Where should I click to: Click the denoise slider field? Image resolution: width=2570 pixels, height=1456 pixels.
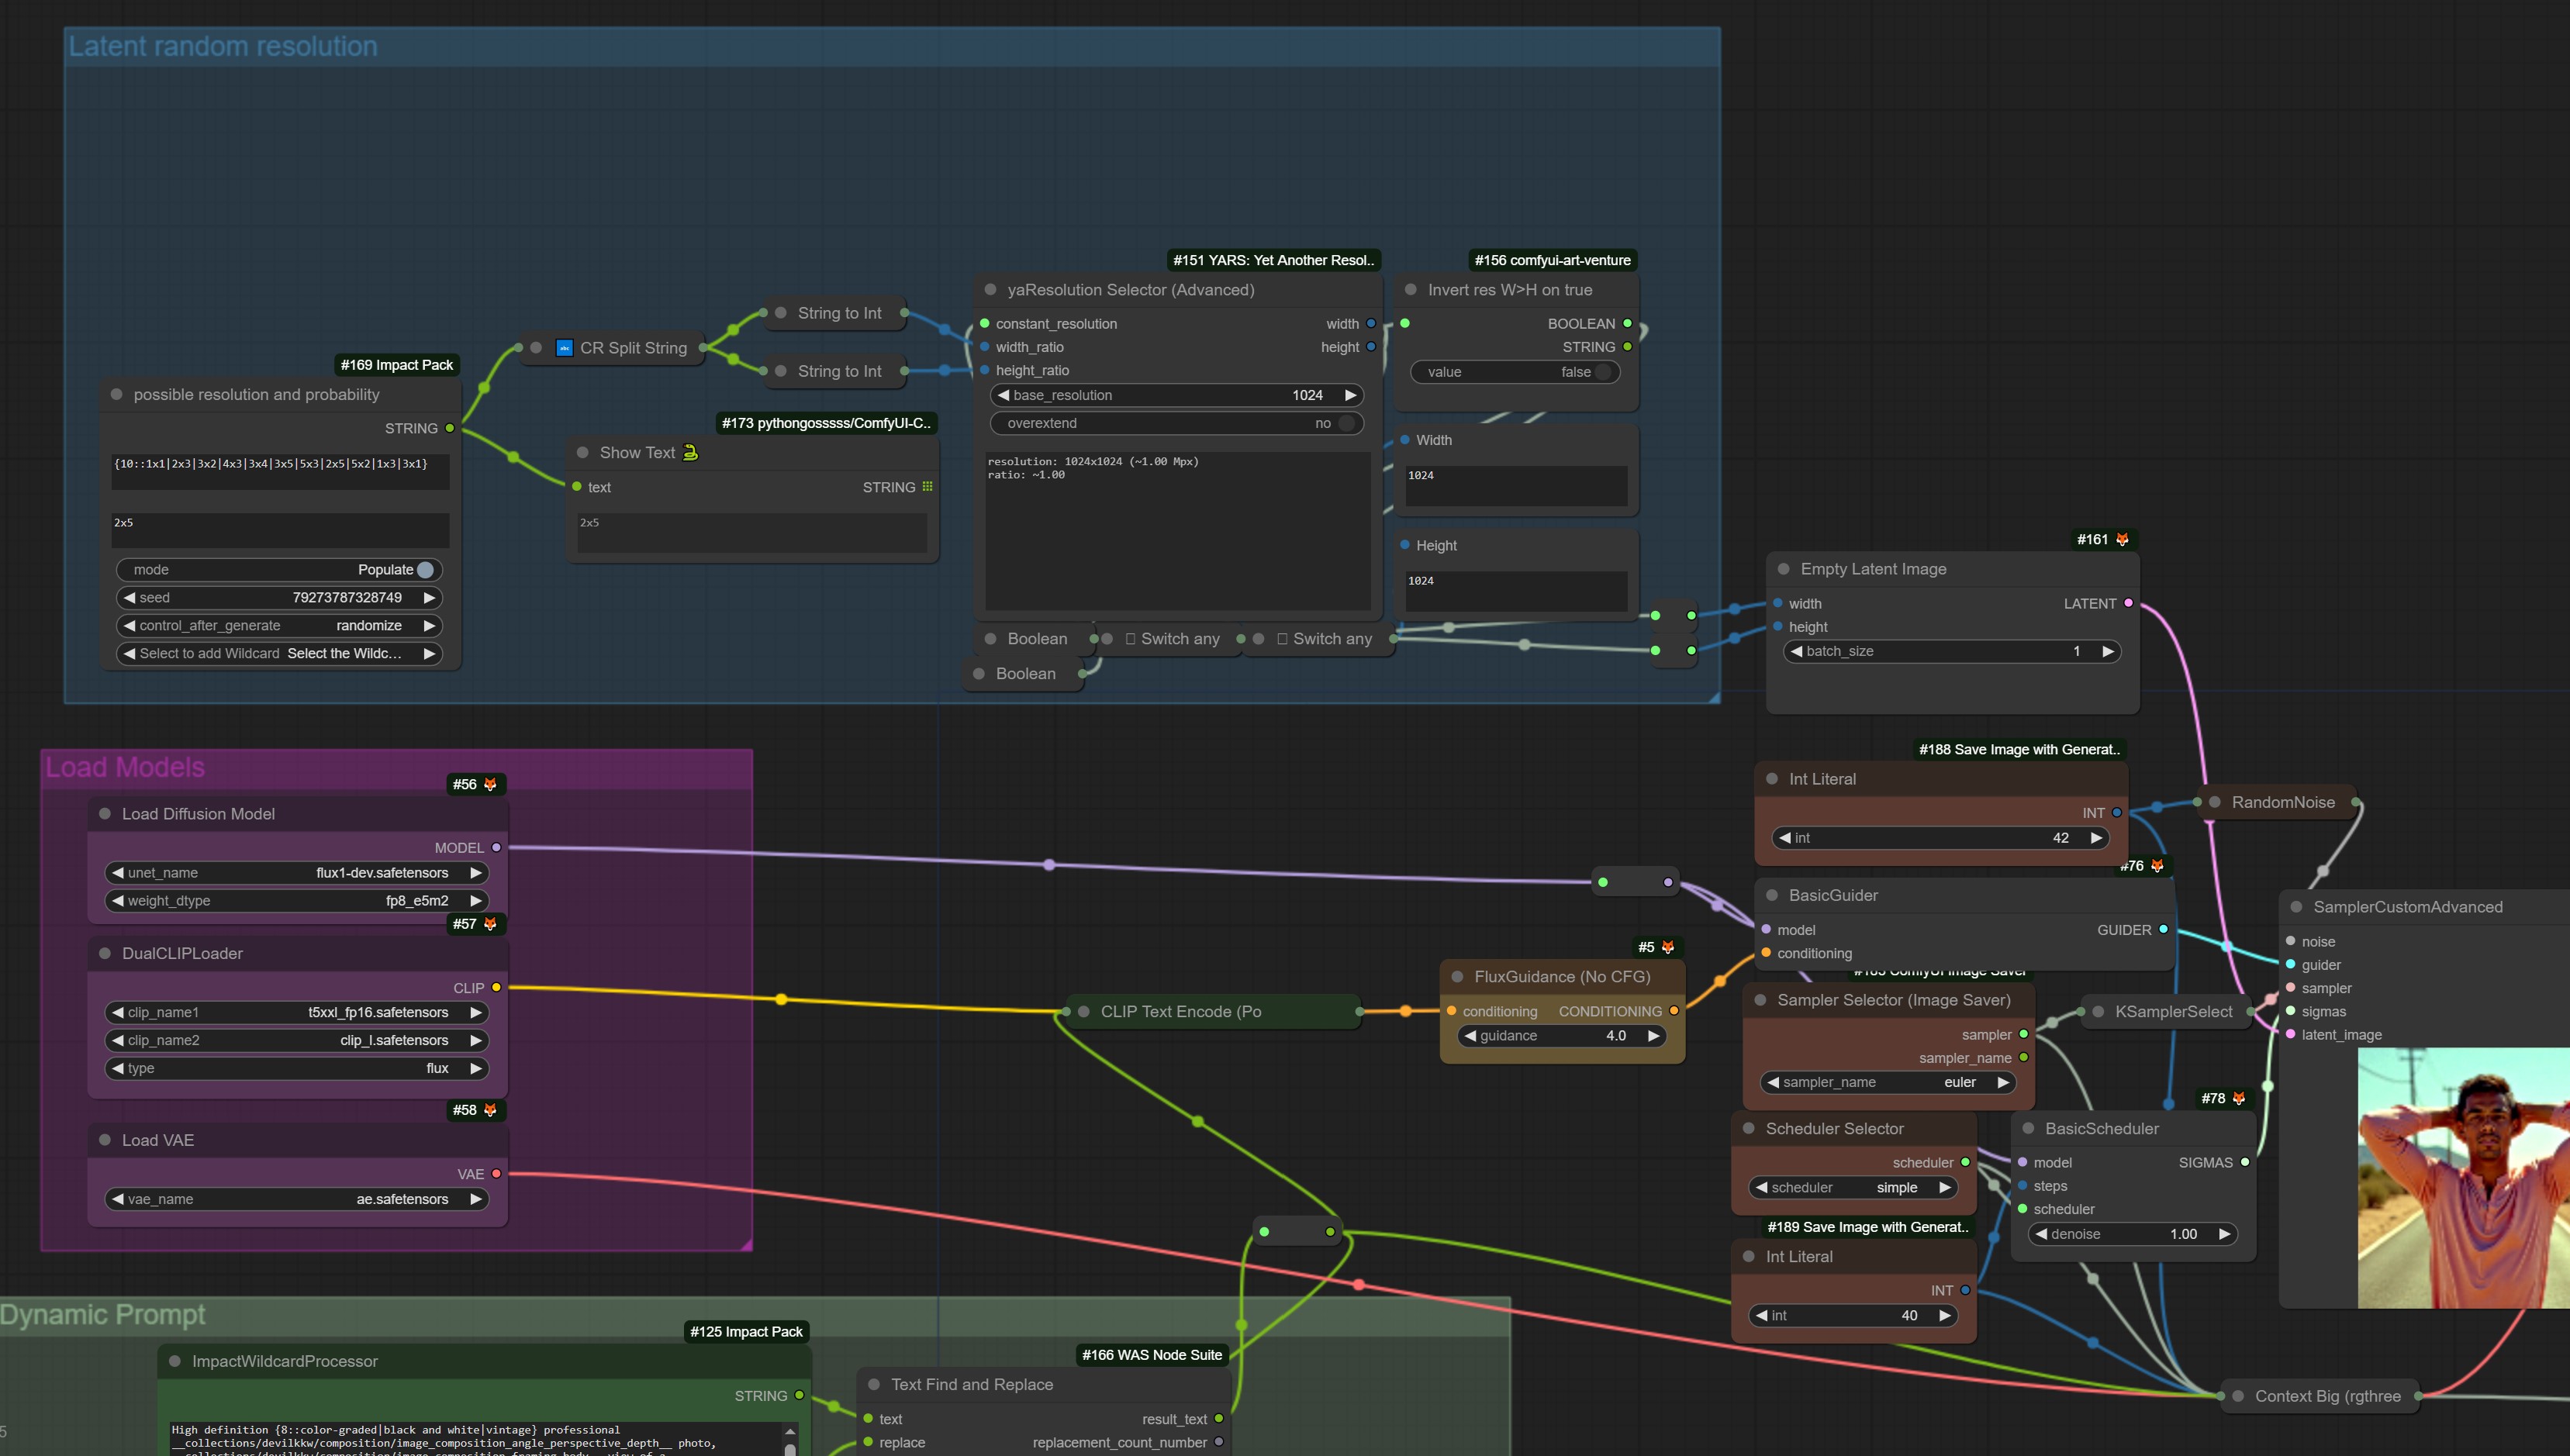pyautogui.click(x=2131, y=1234)
